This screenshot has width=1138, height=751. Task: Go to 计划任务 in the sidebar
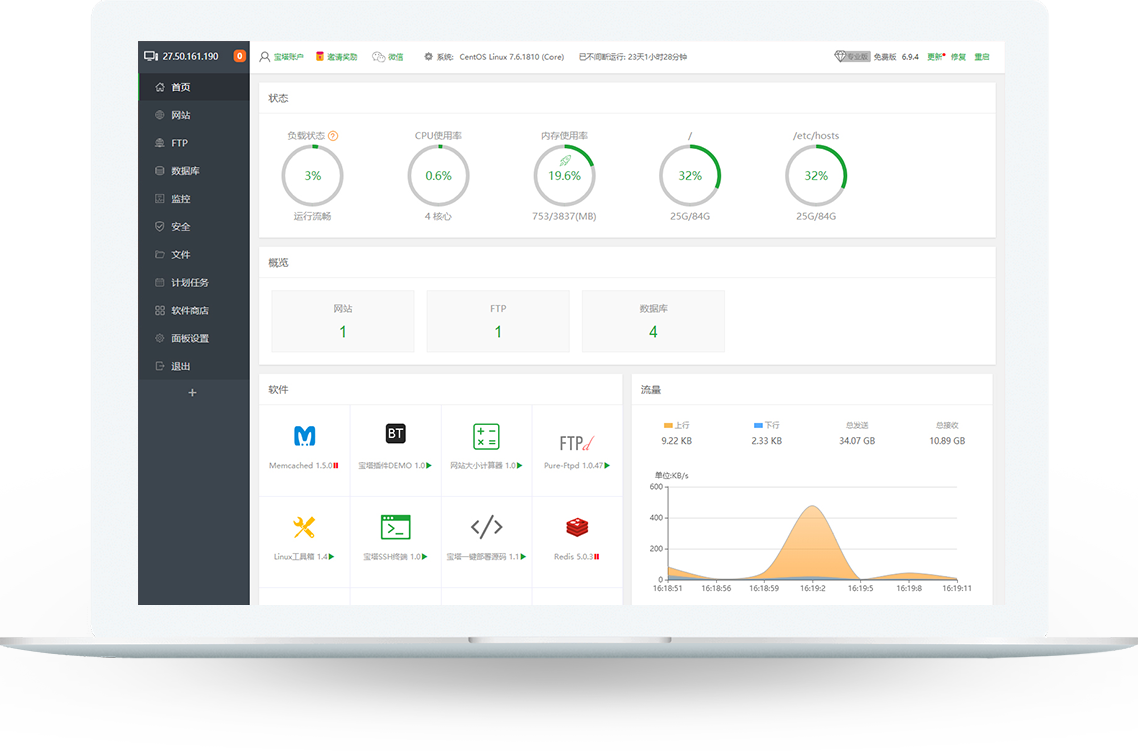(x=189, y=282)
